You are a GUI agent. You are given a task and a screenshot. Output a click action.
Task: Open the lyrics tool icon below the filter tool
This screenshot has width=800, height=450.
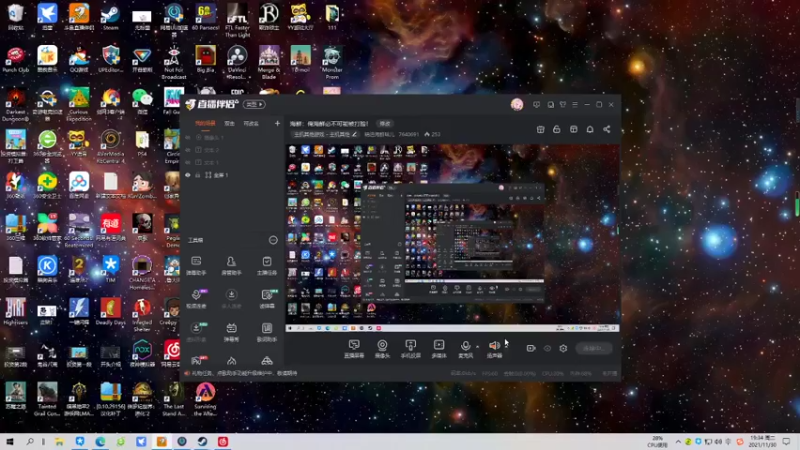click(266, 332)
